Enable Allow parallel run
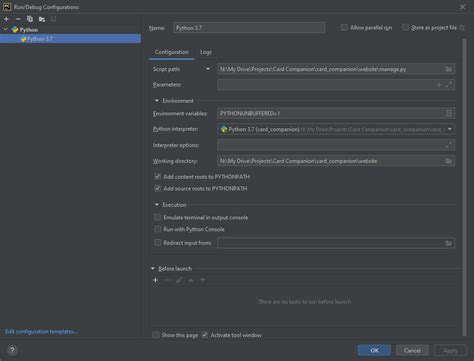This screenshot has height=361, width=474. [x=344, y=27]
